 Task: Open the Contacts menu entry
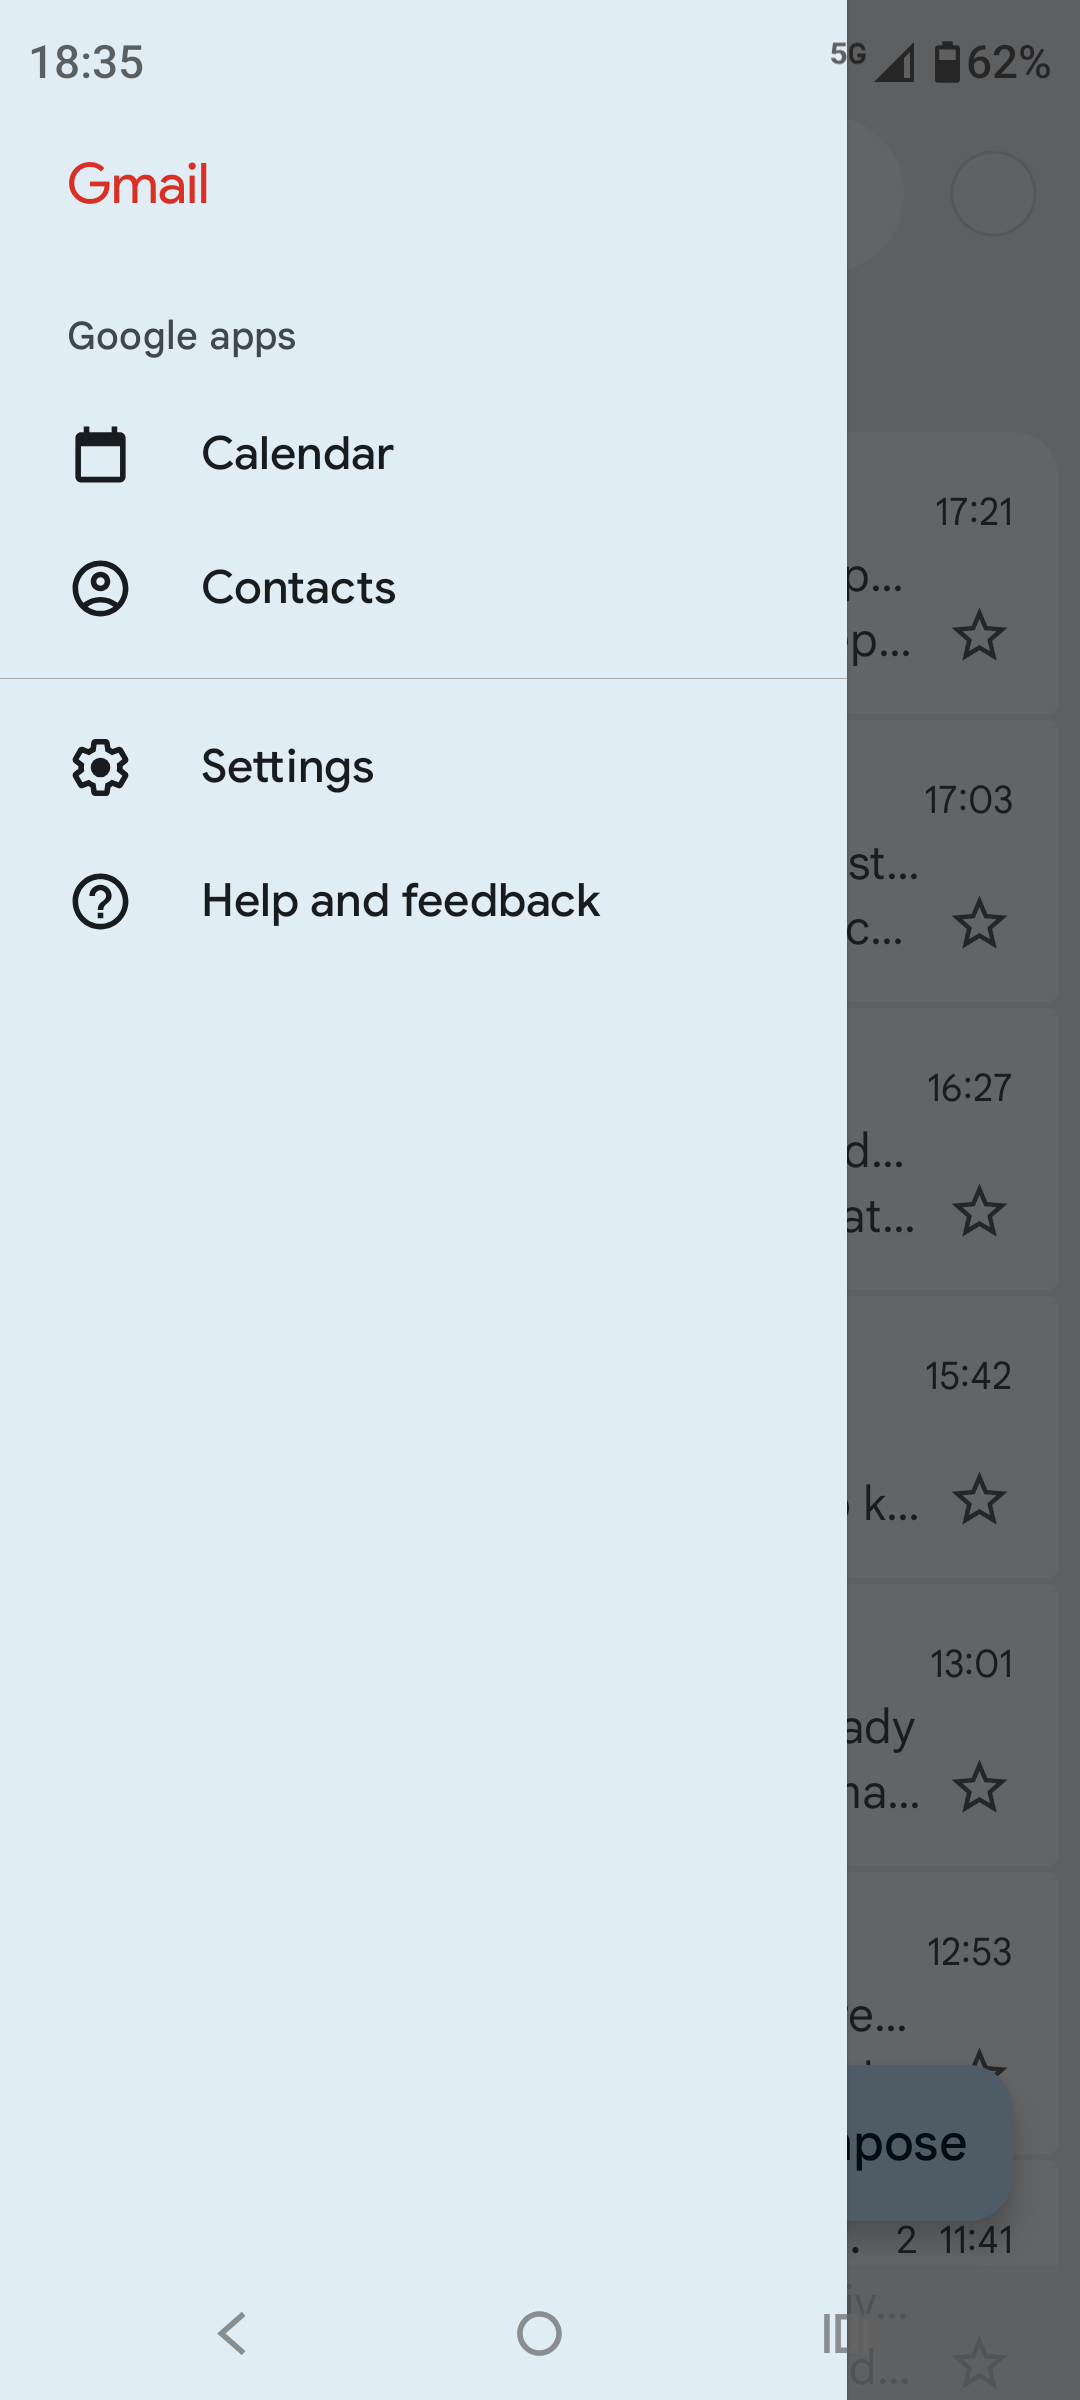pos(298,588)
